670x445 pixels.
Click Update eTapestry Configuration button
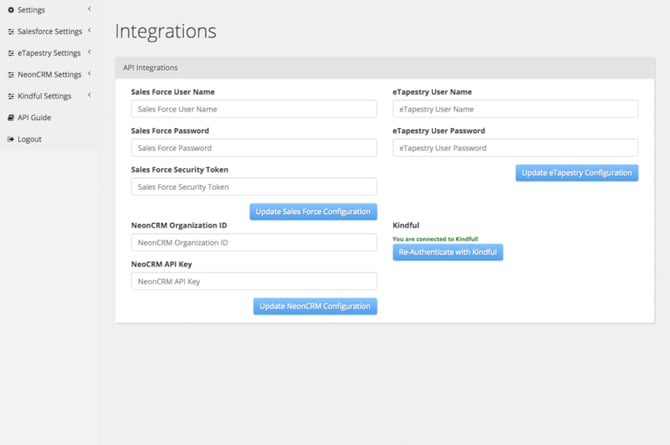pyautogui.click(x=577, y=173)
